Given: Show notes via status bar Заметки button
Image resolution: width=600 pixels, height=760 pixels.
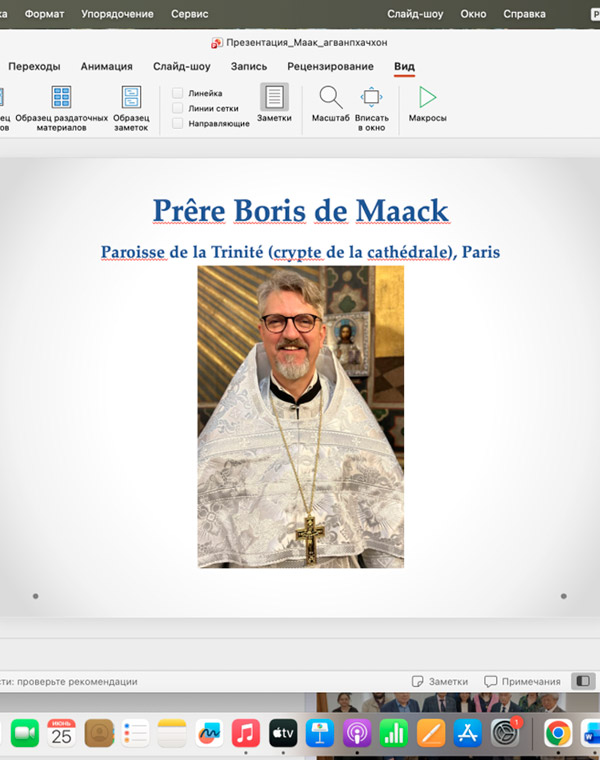Looking at the screenshot, I should (x=440, y=681).
